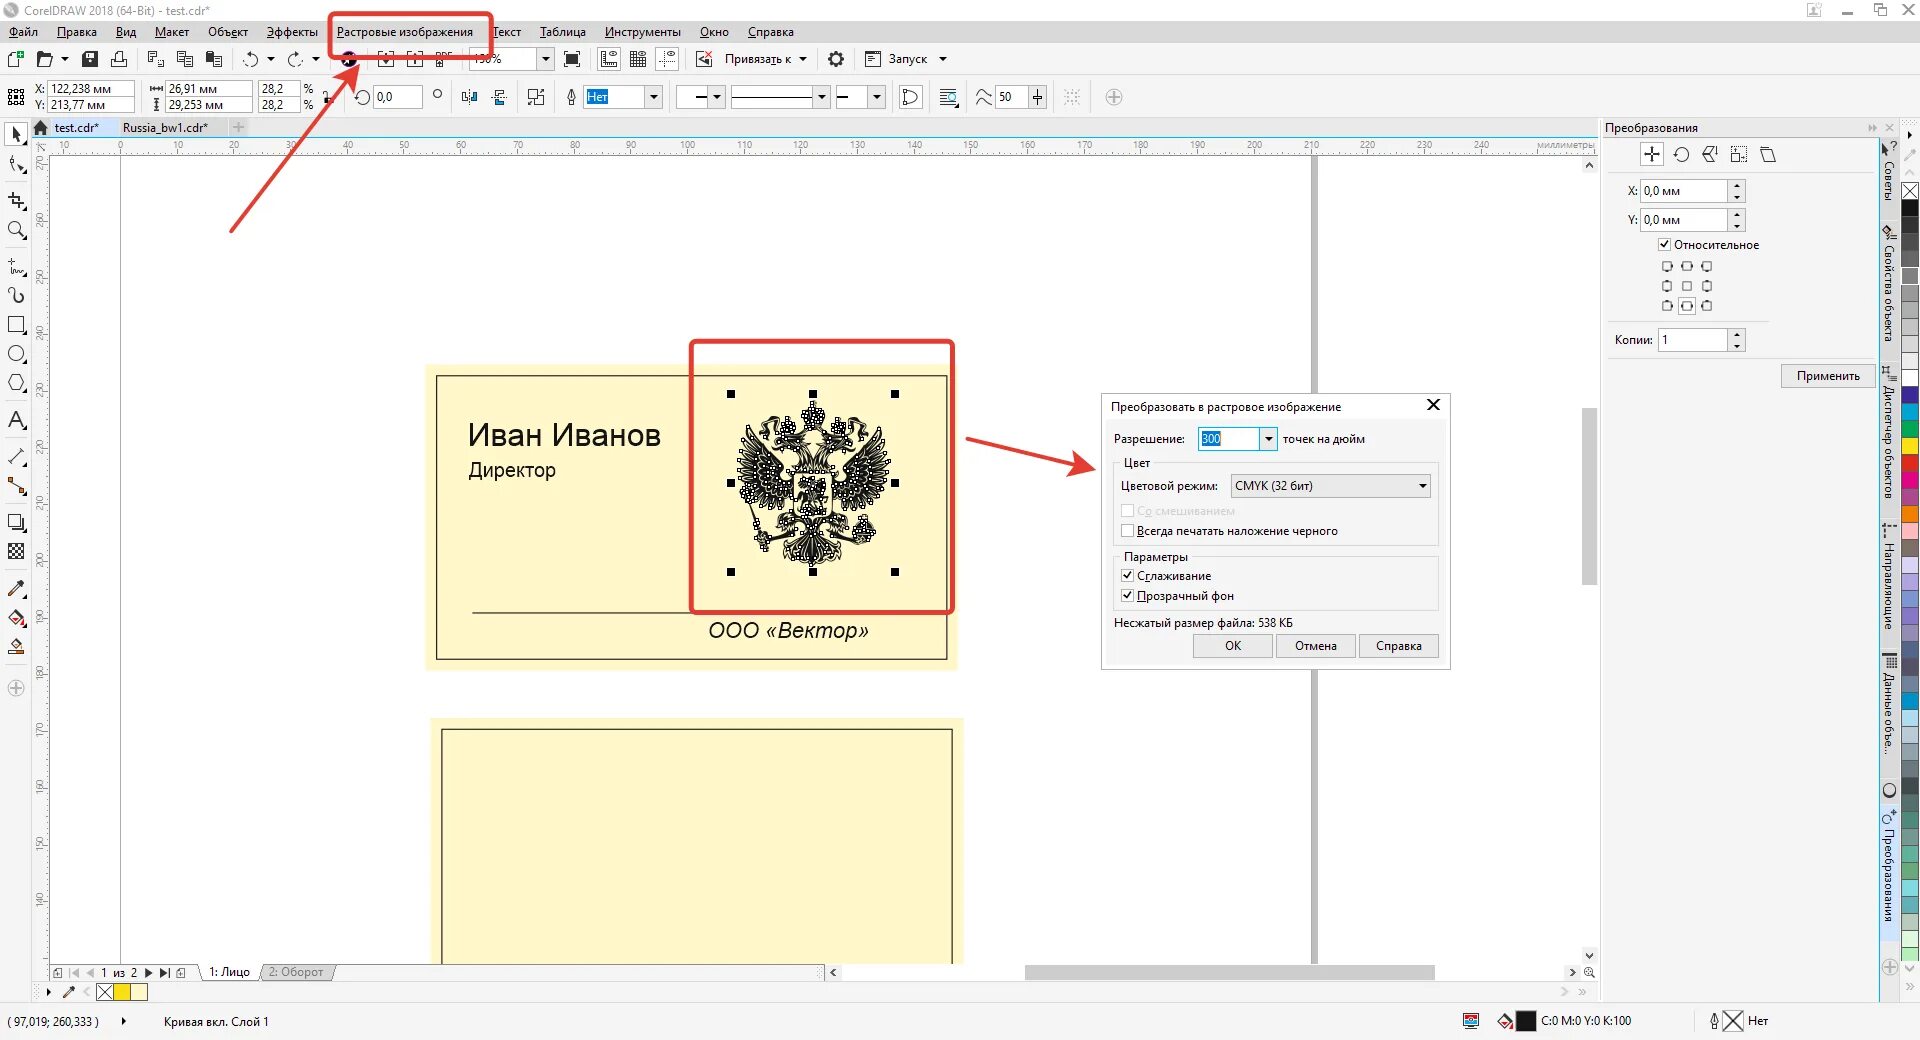This screenshot has width=1920, height=1040.
Task: Save the document with the floppy icon
Action: point(90,59)
